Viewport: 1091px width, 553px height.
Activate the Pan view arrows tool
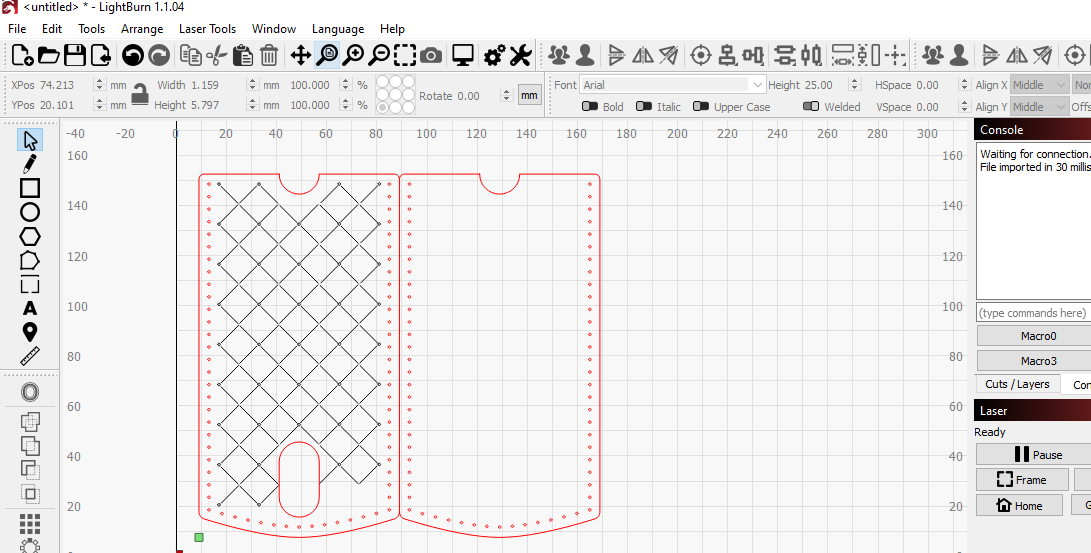coord(301,55)
